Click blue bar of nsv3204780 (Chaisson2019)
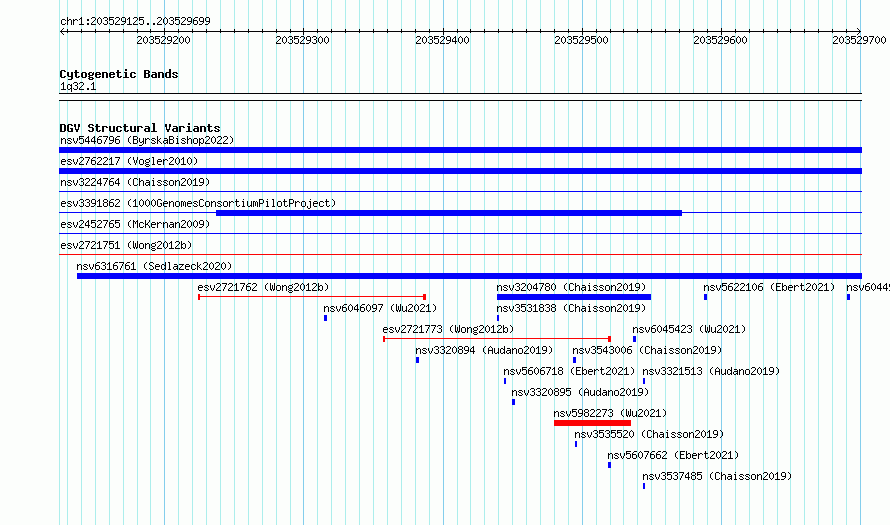 [574, 297]
